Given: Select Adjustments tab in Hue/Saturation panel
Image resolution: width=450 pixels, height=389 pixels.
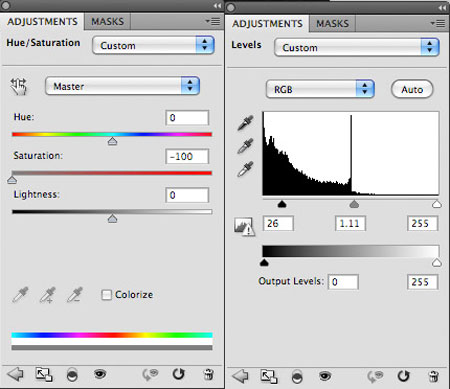Looking at the screenshot, I should (42, 22).
